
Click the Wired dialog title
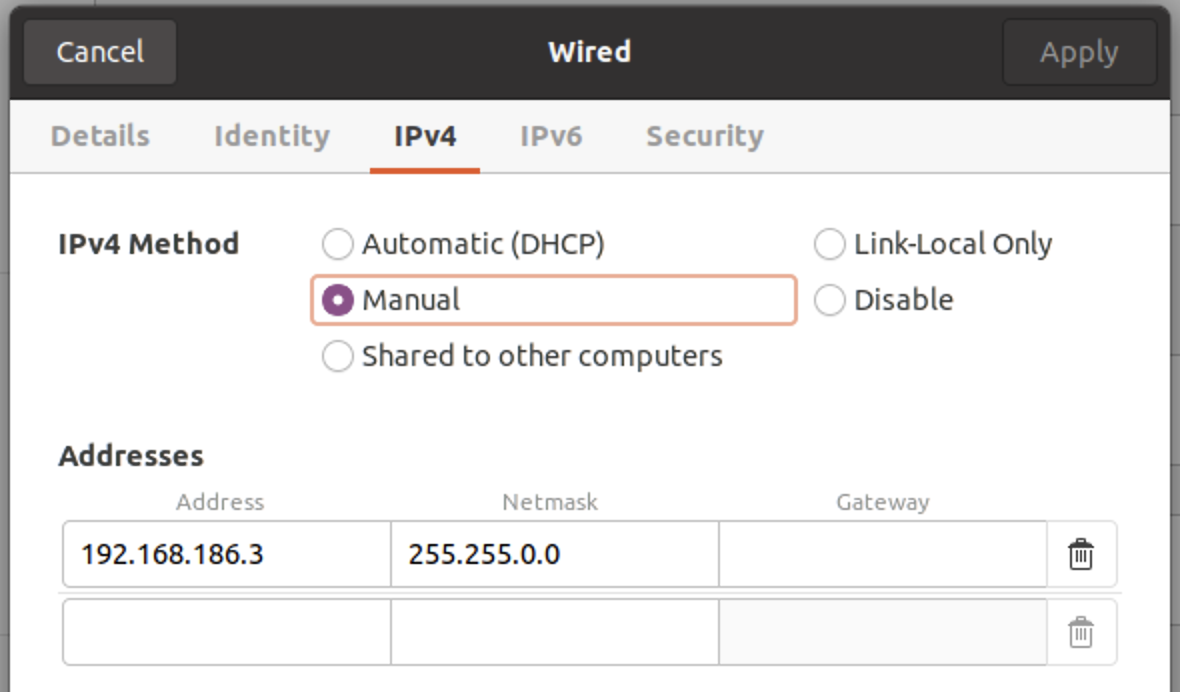click(x=589, y=52)
